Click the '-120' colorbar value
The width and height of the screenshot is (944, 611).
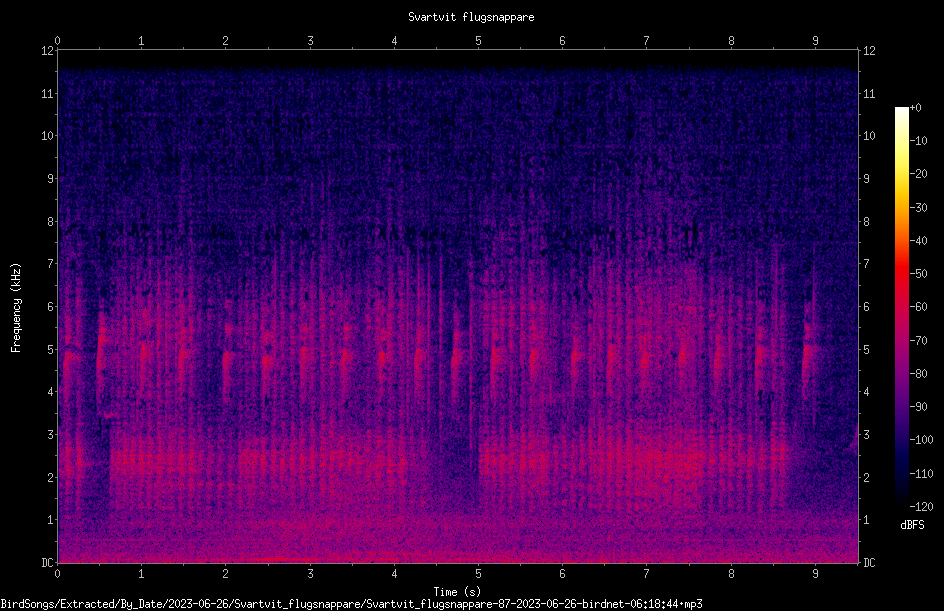tap(921, 507)
